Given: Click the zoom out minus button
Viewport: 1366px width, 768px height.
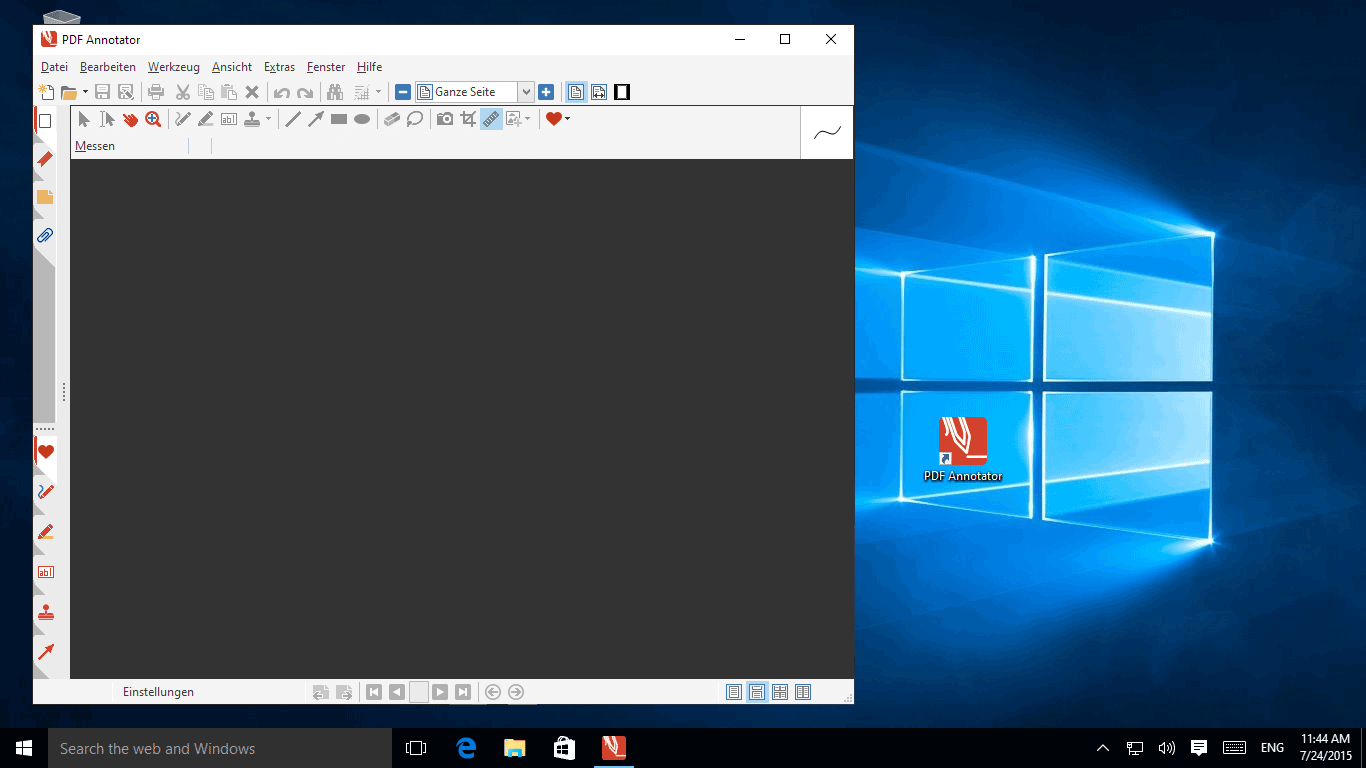Looking at the screenshot, I should (403, 92).
